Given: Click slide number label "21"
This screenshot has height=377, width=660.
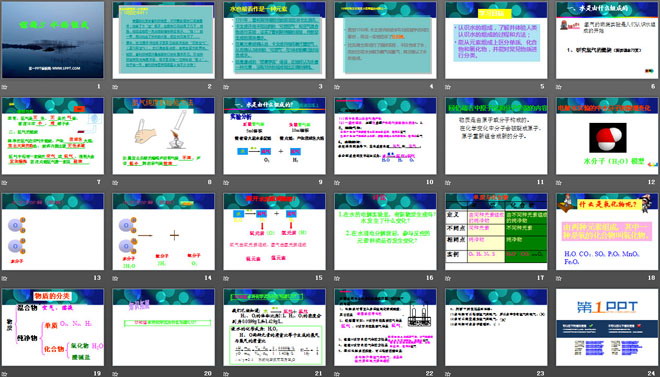Looking at the screenshot, I should coord(319,373).
